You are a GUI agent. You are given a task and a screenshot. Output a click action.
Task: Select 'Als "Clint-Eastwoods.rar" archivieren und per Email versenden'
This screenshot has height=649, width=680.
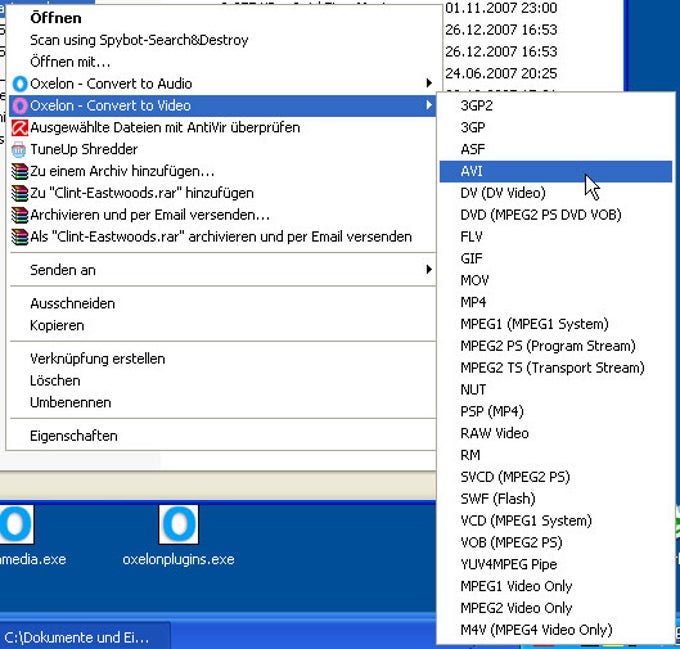coord(221,237)
